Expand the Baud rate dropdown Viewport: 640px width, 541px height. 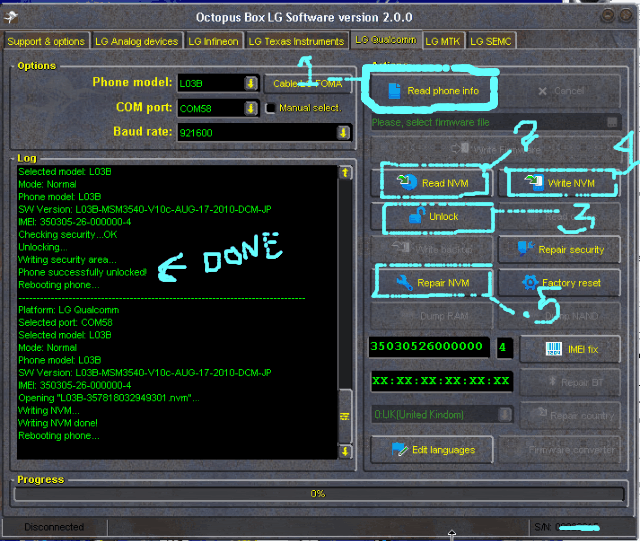343,132
